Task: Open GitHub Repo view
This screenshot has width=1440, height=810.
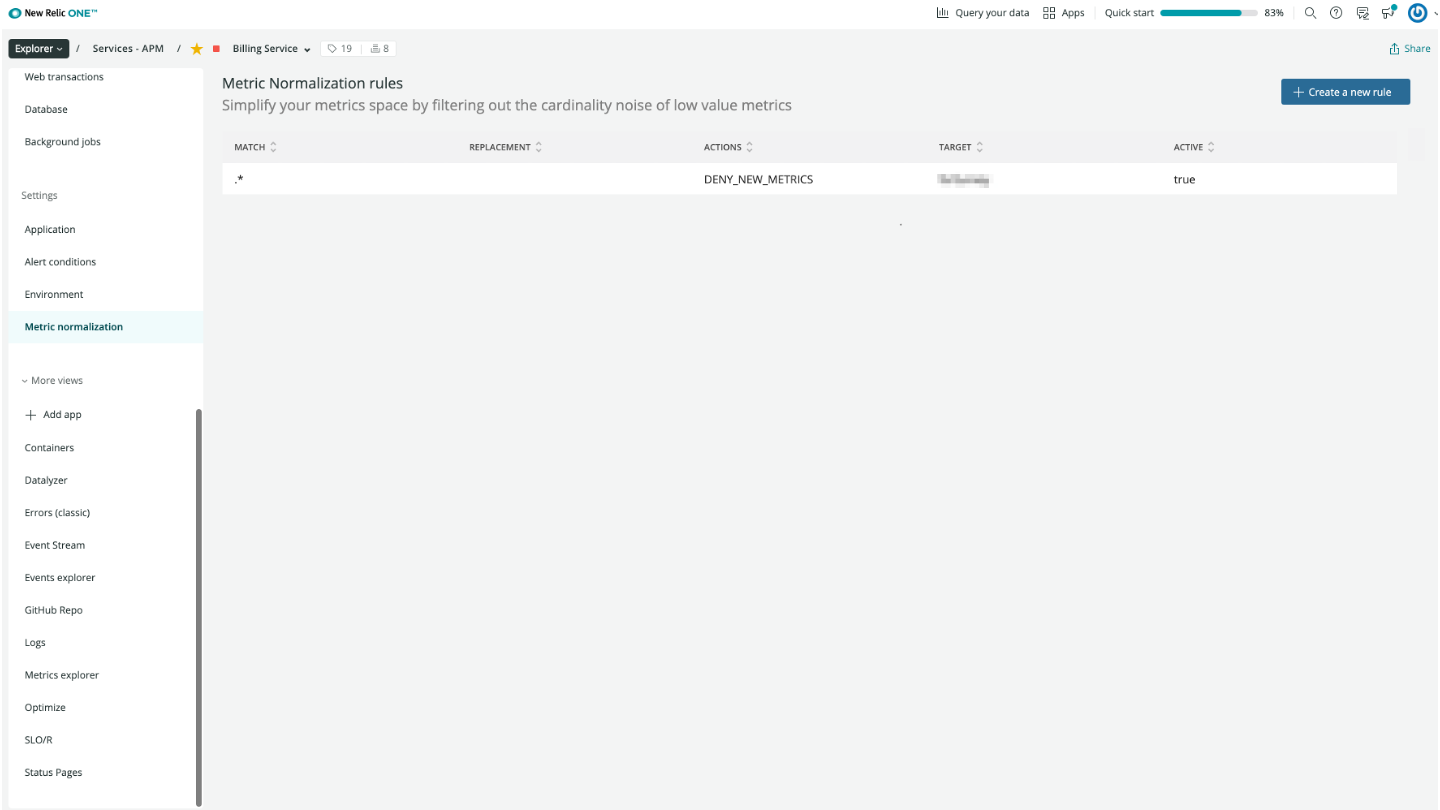Action: tap(54, 611)
